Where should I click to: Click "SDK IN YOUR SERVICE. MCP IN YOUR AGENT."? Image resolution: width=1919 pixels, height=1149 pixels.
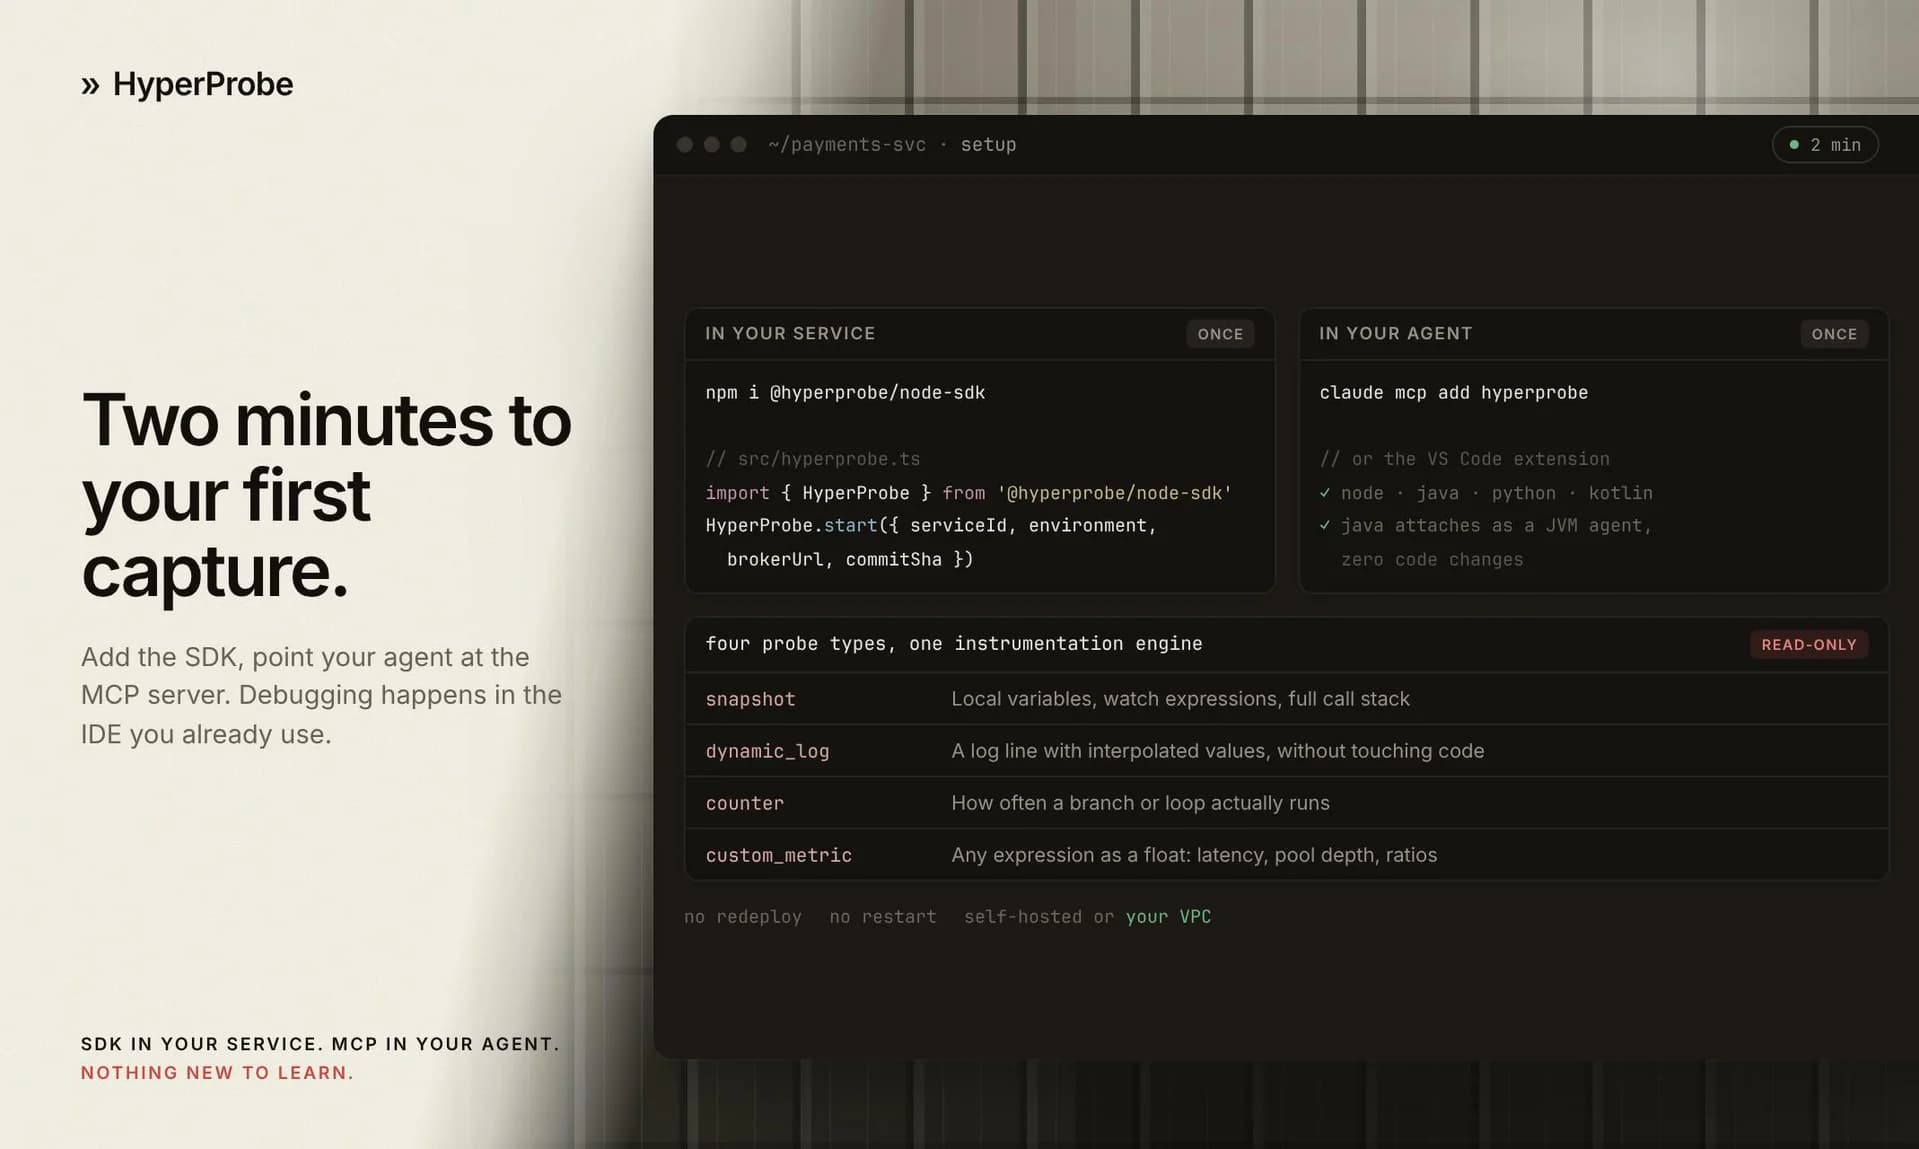[320, 1044]
